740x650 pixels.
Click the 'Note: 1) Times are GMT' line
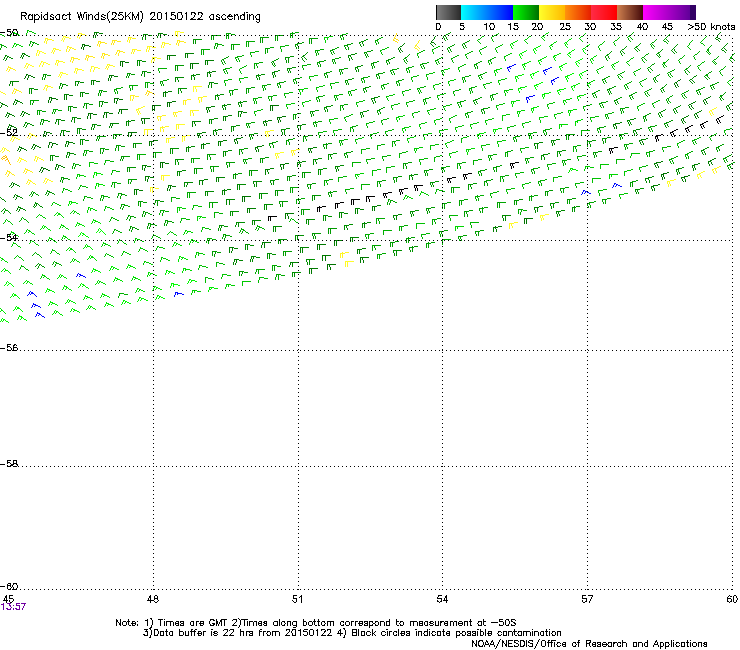click(316, 623)
